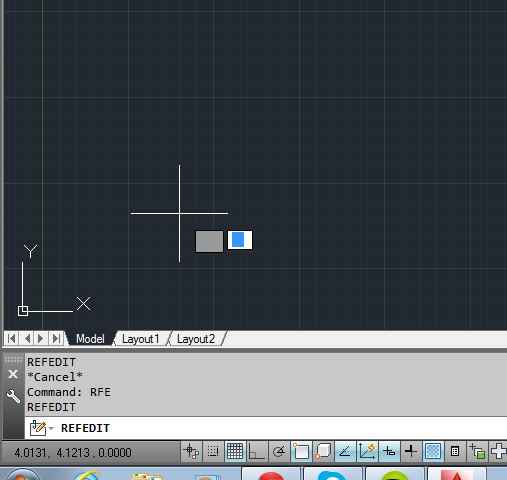The height and width of the screenshot is (480, 507).
Task: Toggle 3D Object Snap icon
Action: coord(323,452)
